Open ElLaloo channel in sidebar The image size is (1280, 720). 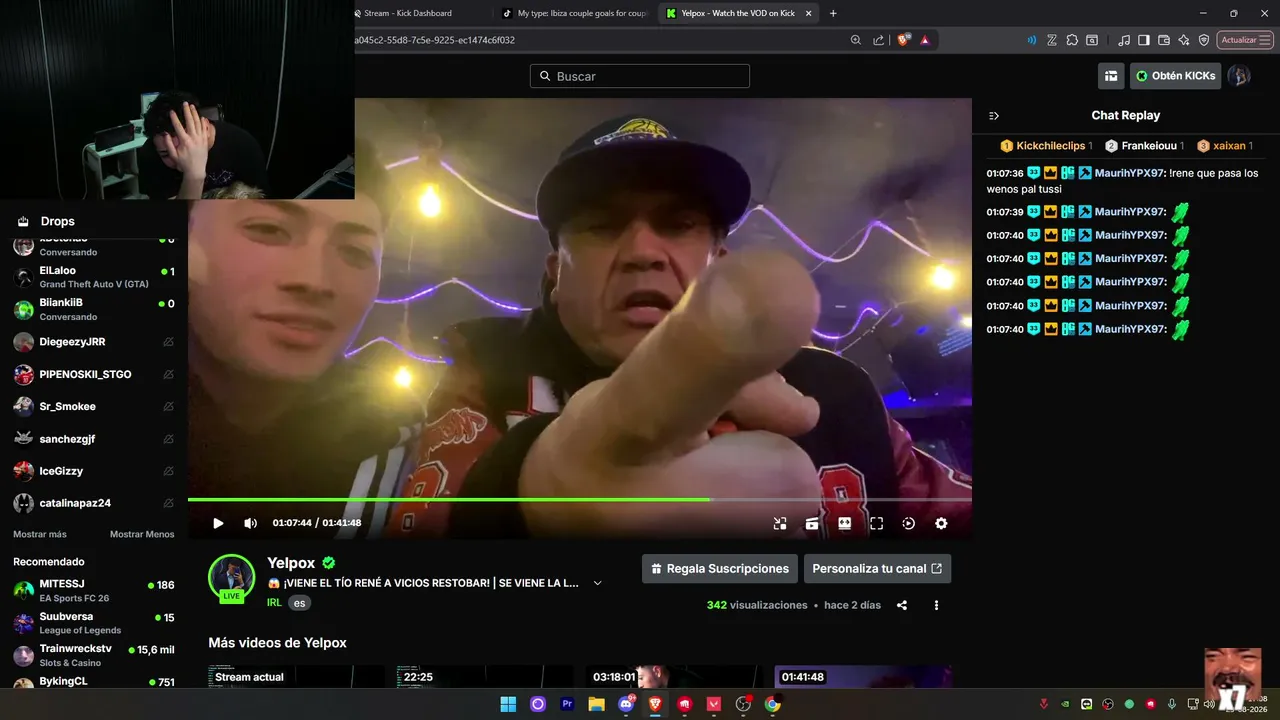click(x=94, y=277)
